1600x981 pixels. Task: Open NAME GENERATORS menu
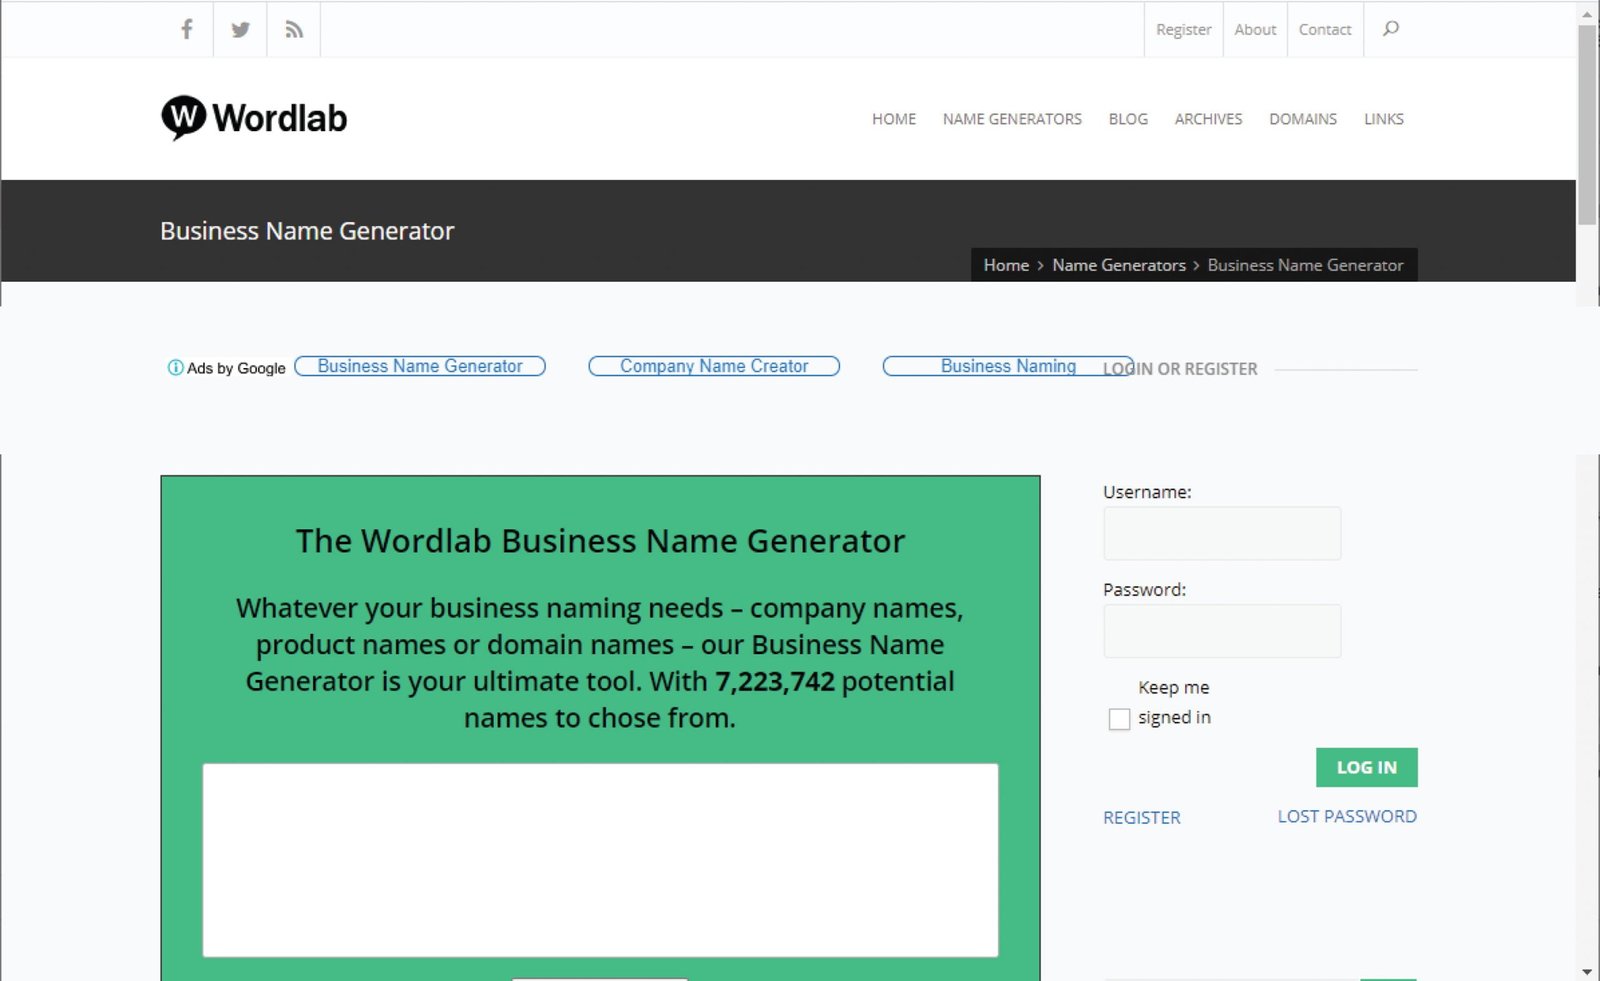(x=1012, y=119)
